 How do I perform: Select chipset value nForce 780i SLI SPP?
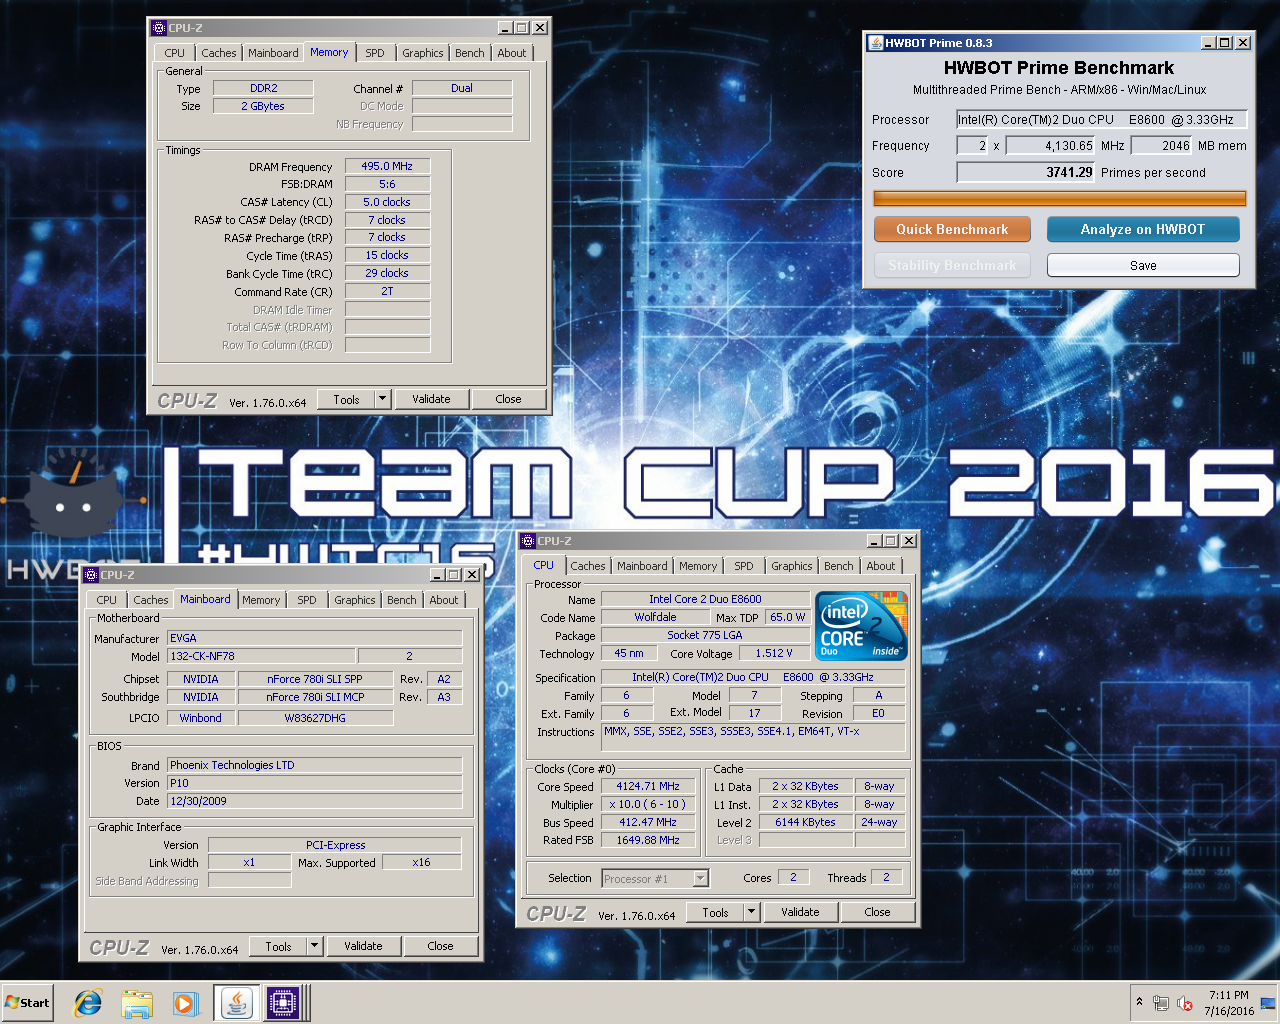coord(315,679)
